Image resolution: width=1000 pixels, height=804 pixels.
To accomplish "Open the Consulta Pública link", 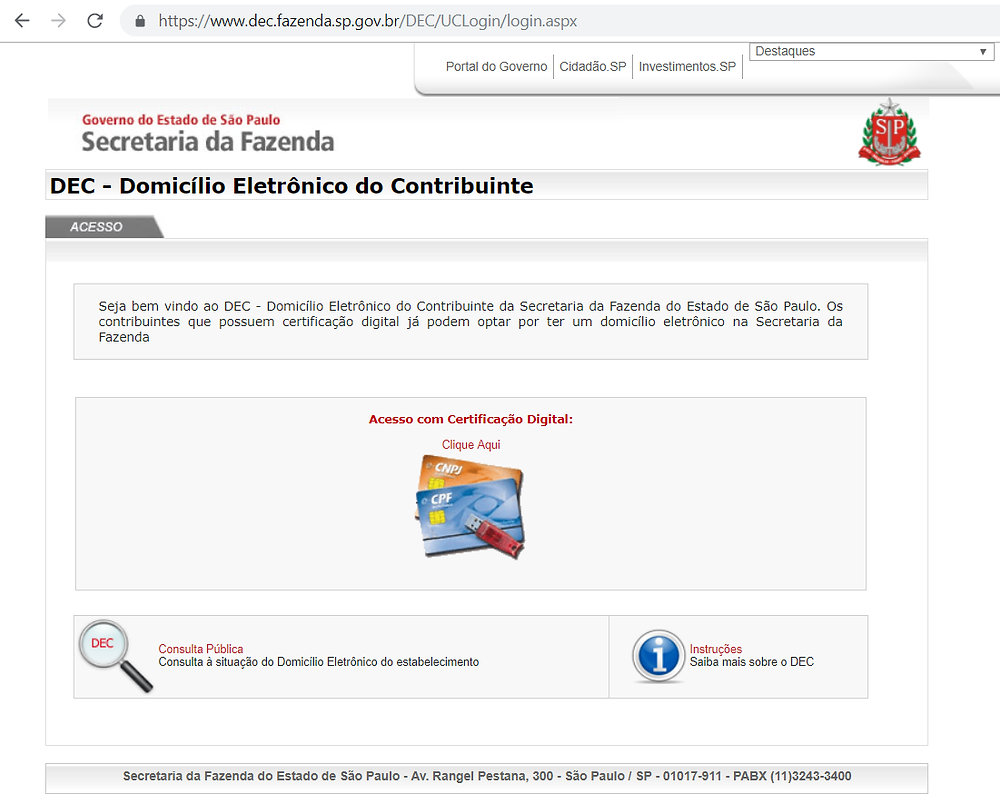I will point(200,648).
